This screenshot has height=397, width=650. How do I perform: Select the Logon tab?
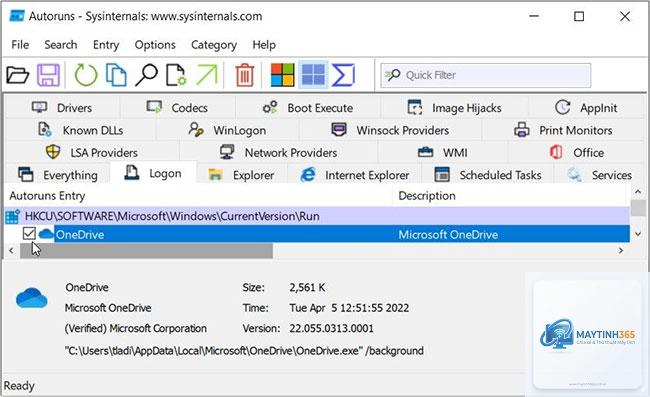[153, 173]
